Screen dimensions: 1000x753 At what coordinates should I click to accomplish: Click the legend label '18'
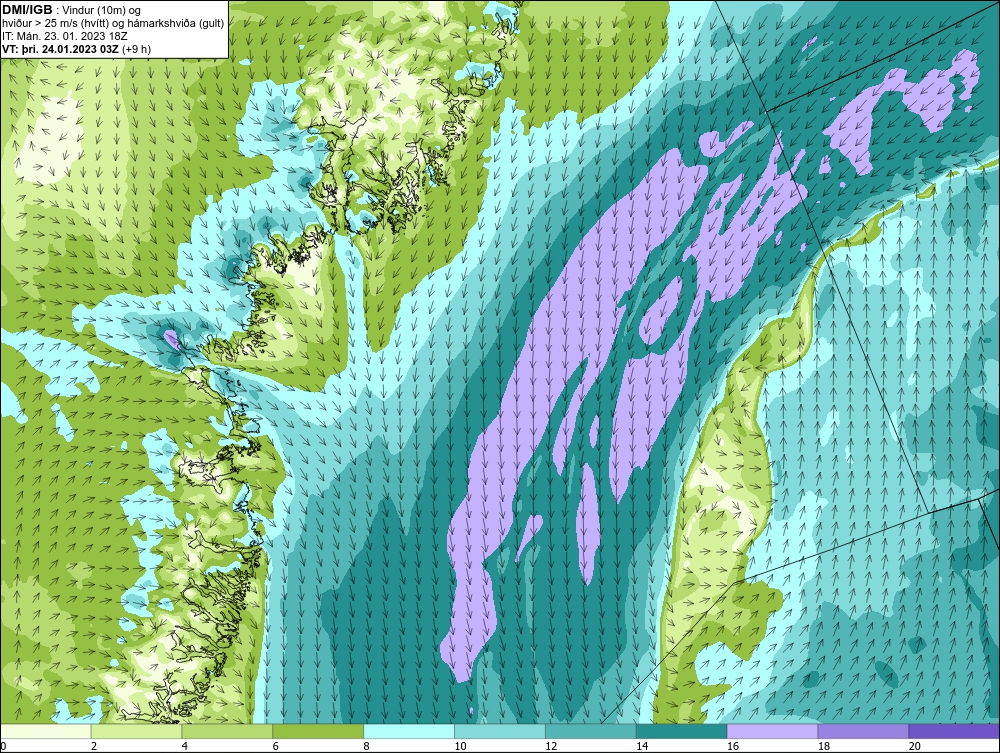pyautogui.click(x=824, y=746)
